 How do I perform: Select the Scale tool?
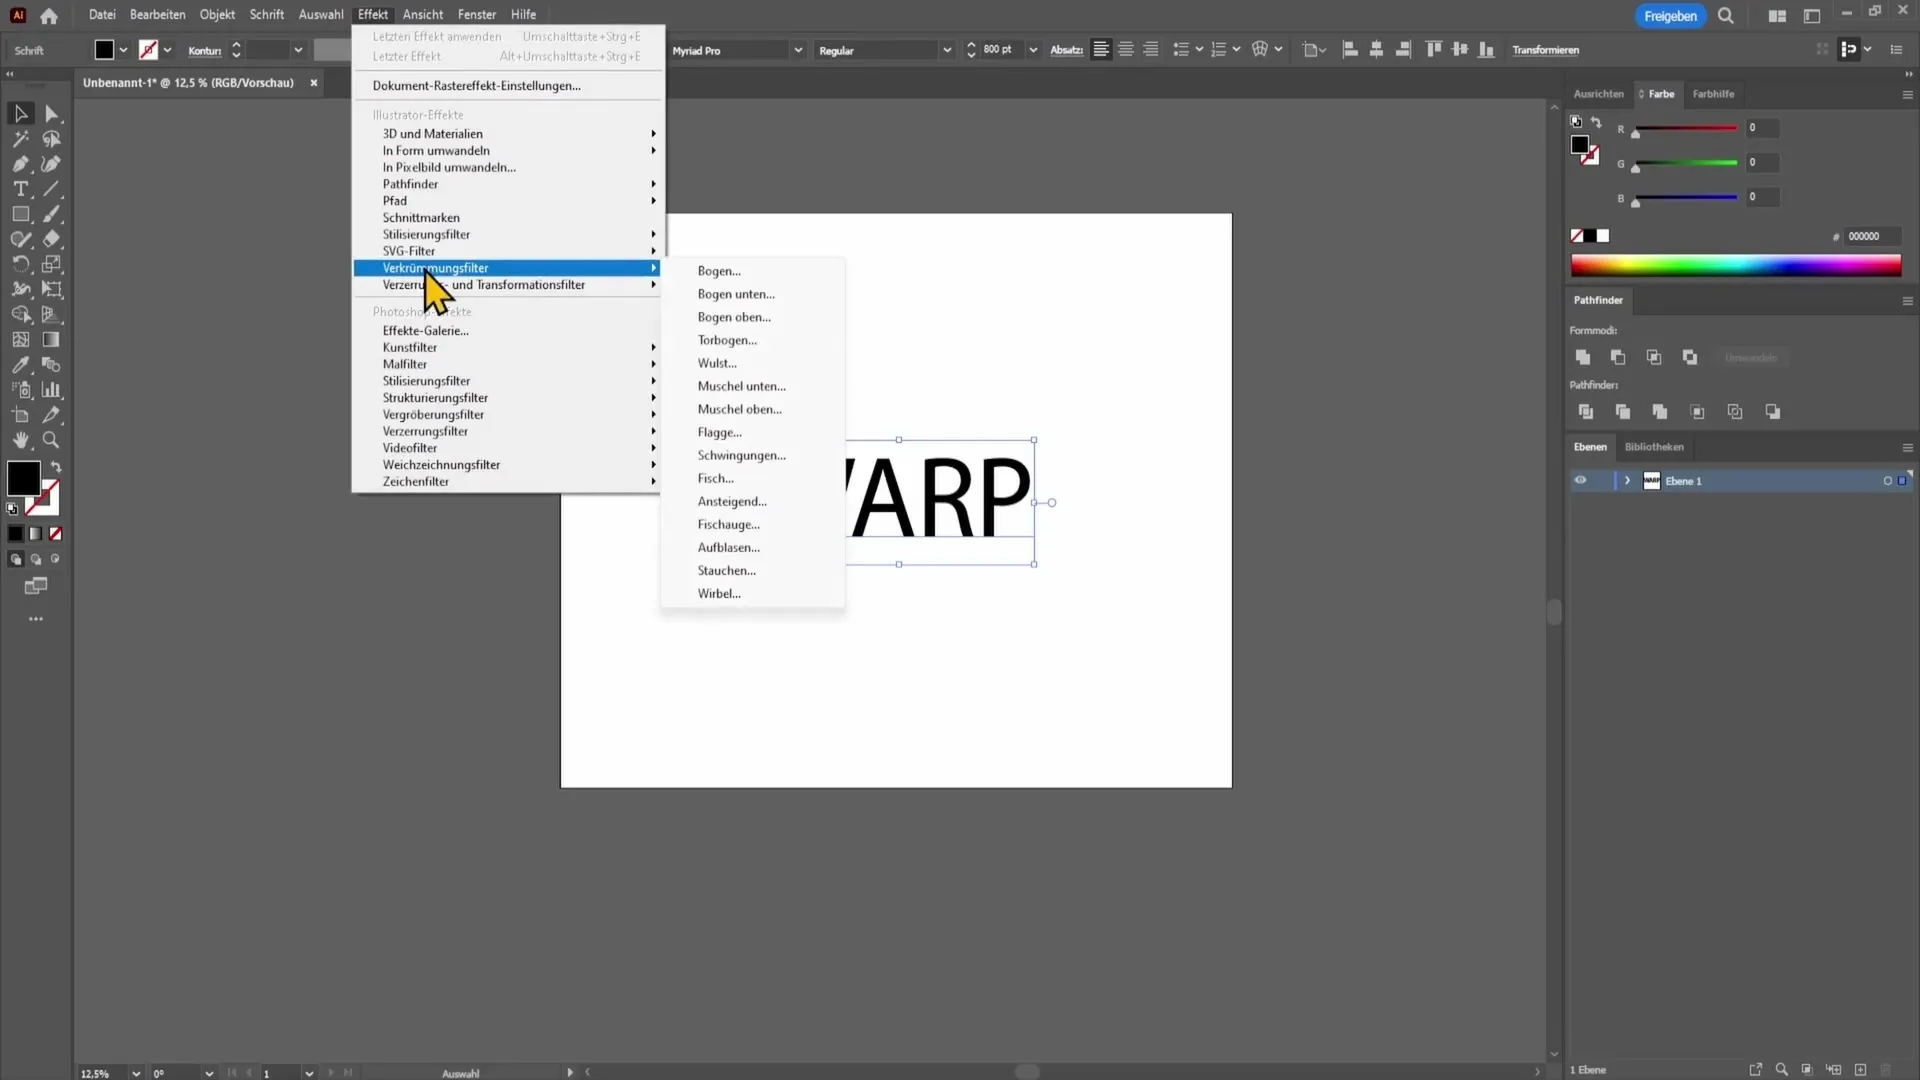[x=52, y=264]
